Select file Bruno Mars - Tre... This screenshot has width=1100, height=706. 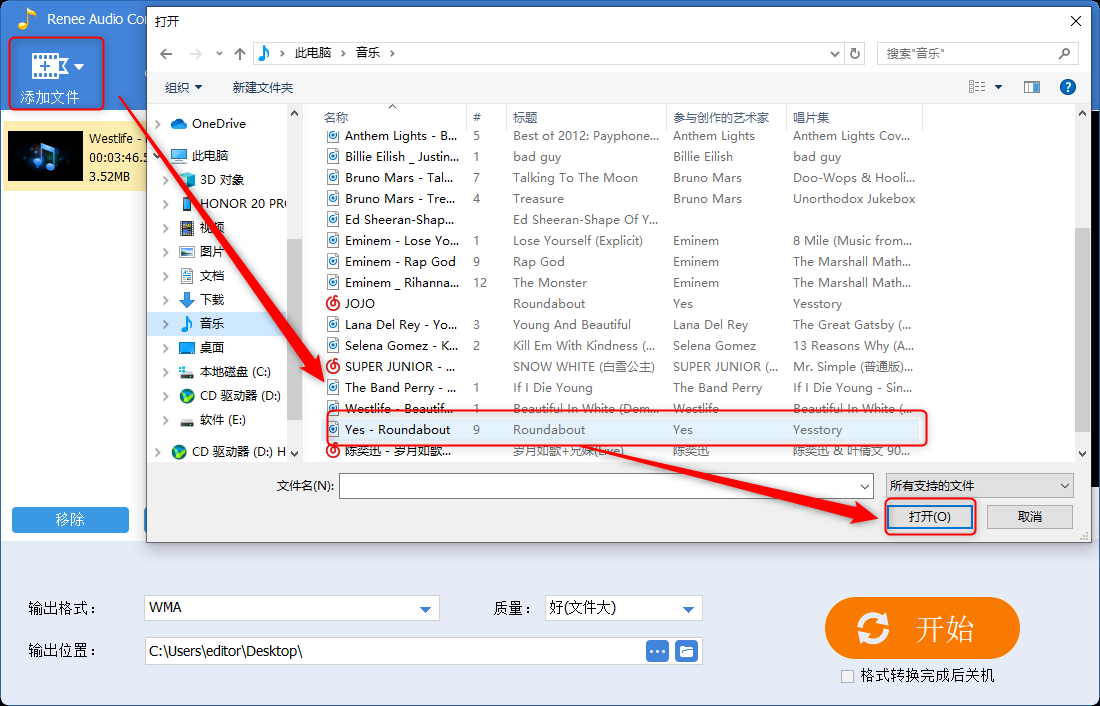click(x=400, y=199)
